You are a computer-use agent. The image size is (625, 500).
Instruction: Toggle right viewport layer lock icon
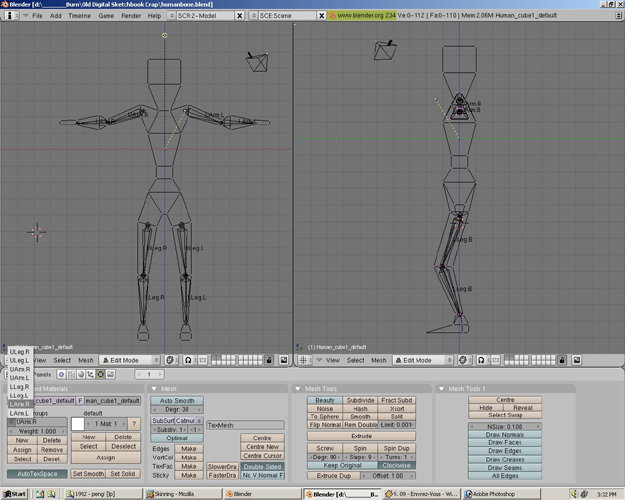point(562,360)
